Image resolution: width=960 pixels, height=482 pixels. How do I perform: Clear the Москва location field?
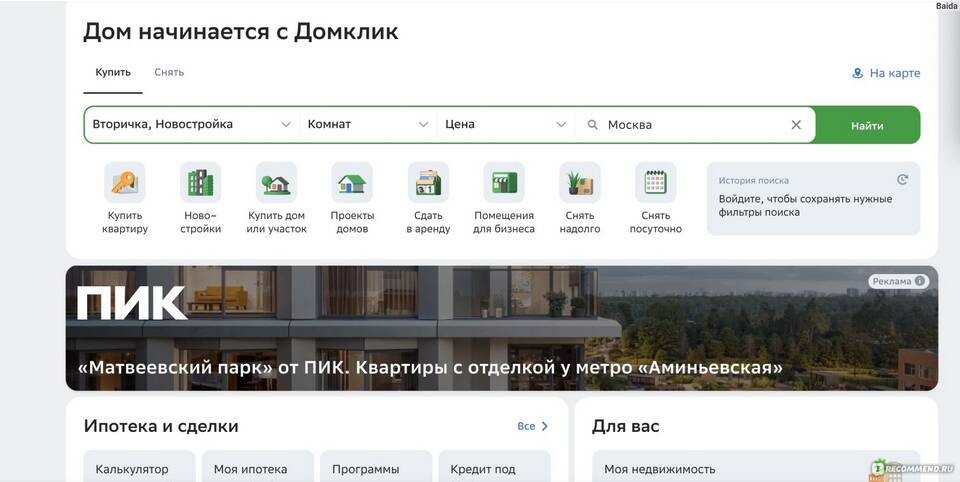pos(796,125)
